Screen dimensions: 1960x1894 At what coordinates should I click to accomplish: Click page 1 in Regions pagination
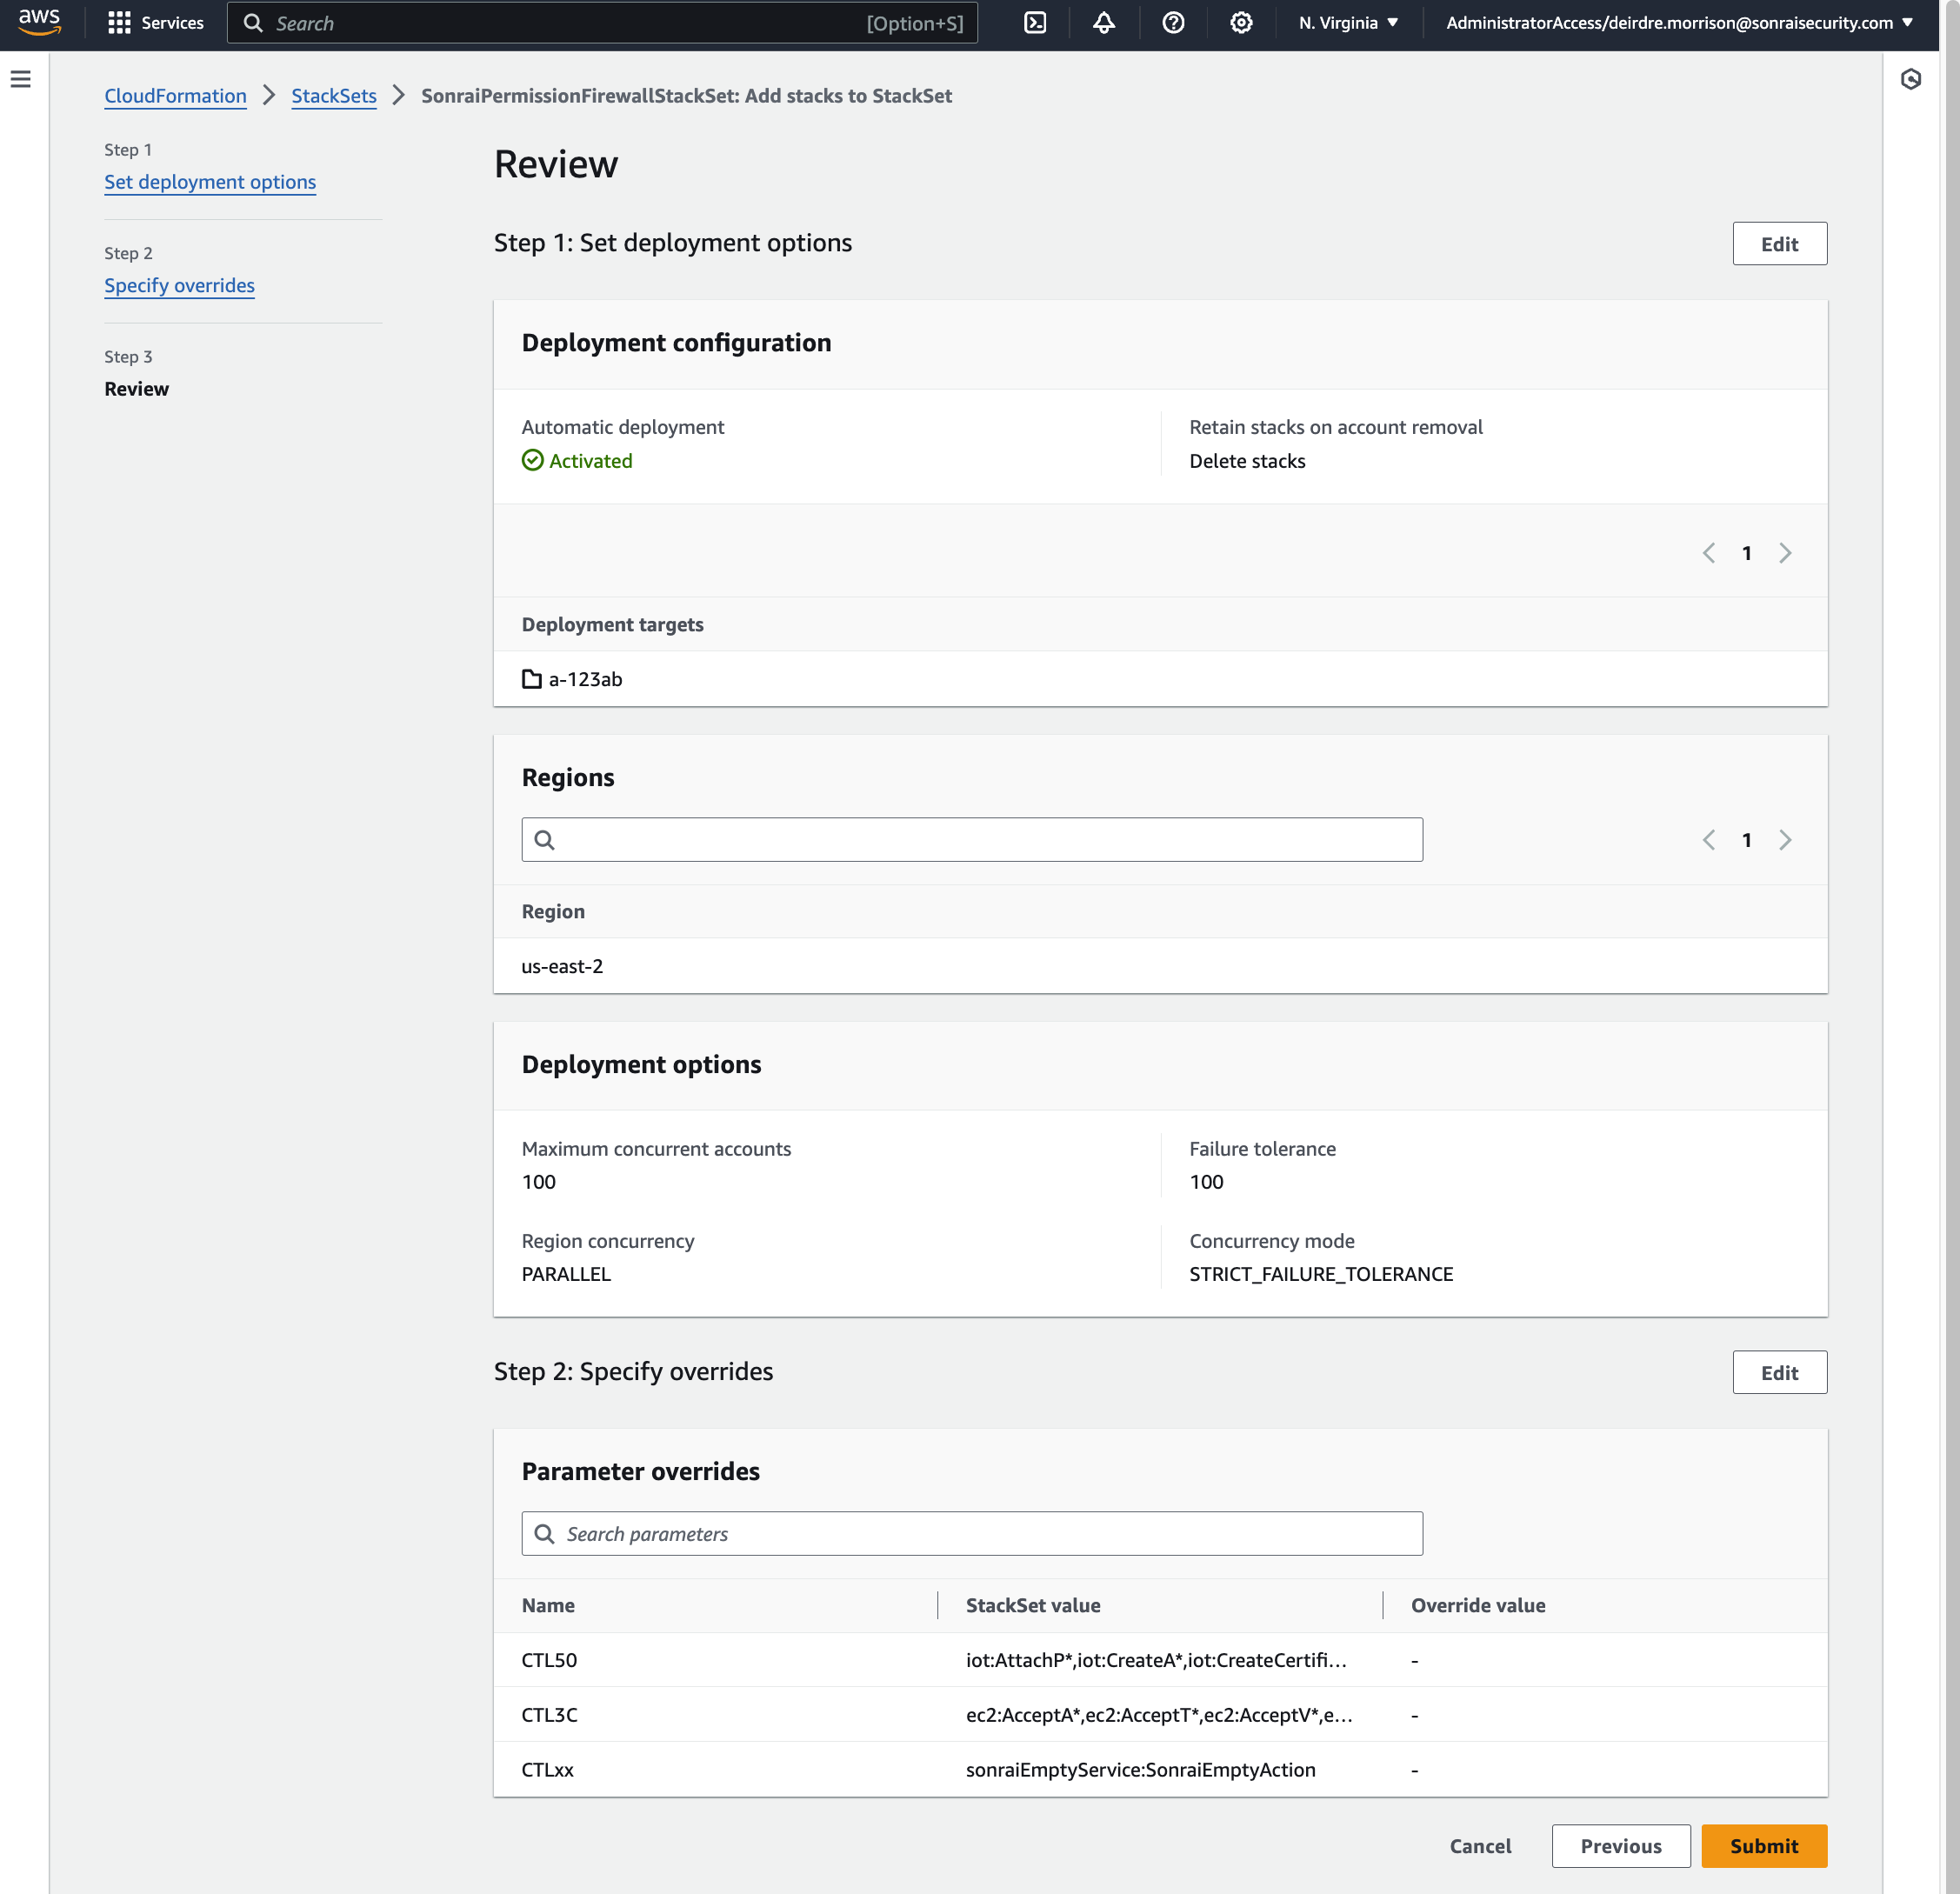pyautogui.click(x=1746, y=840)
